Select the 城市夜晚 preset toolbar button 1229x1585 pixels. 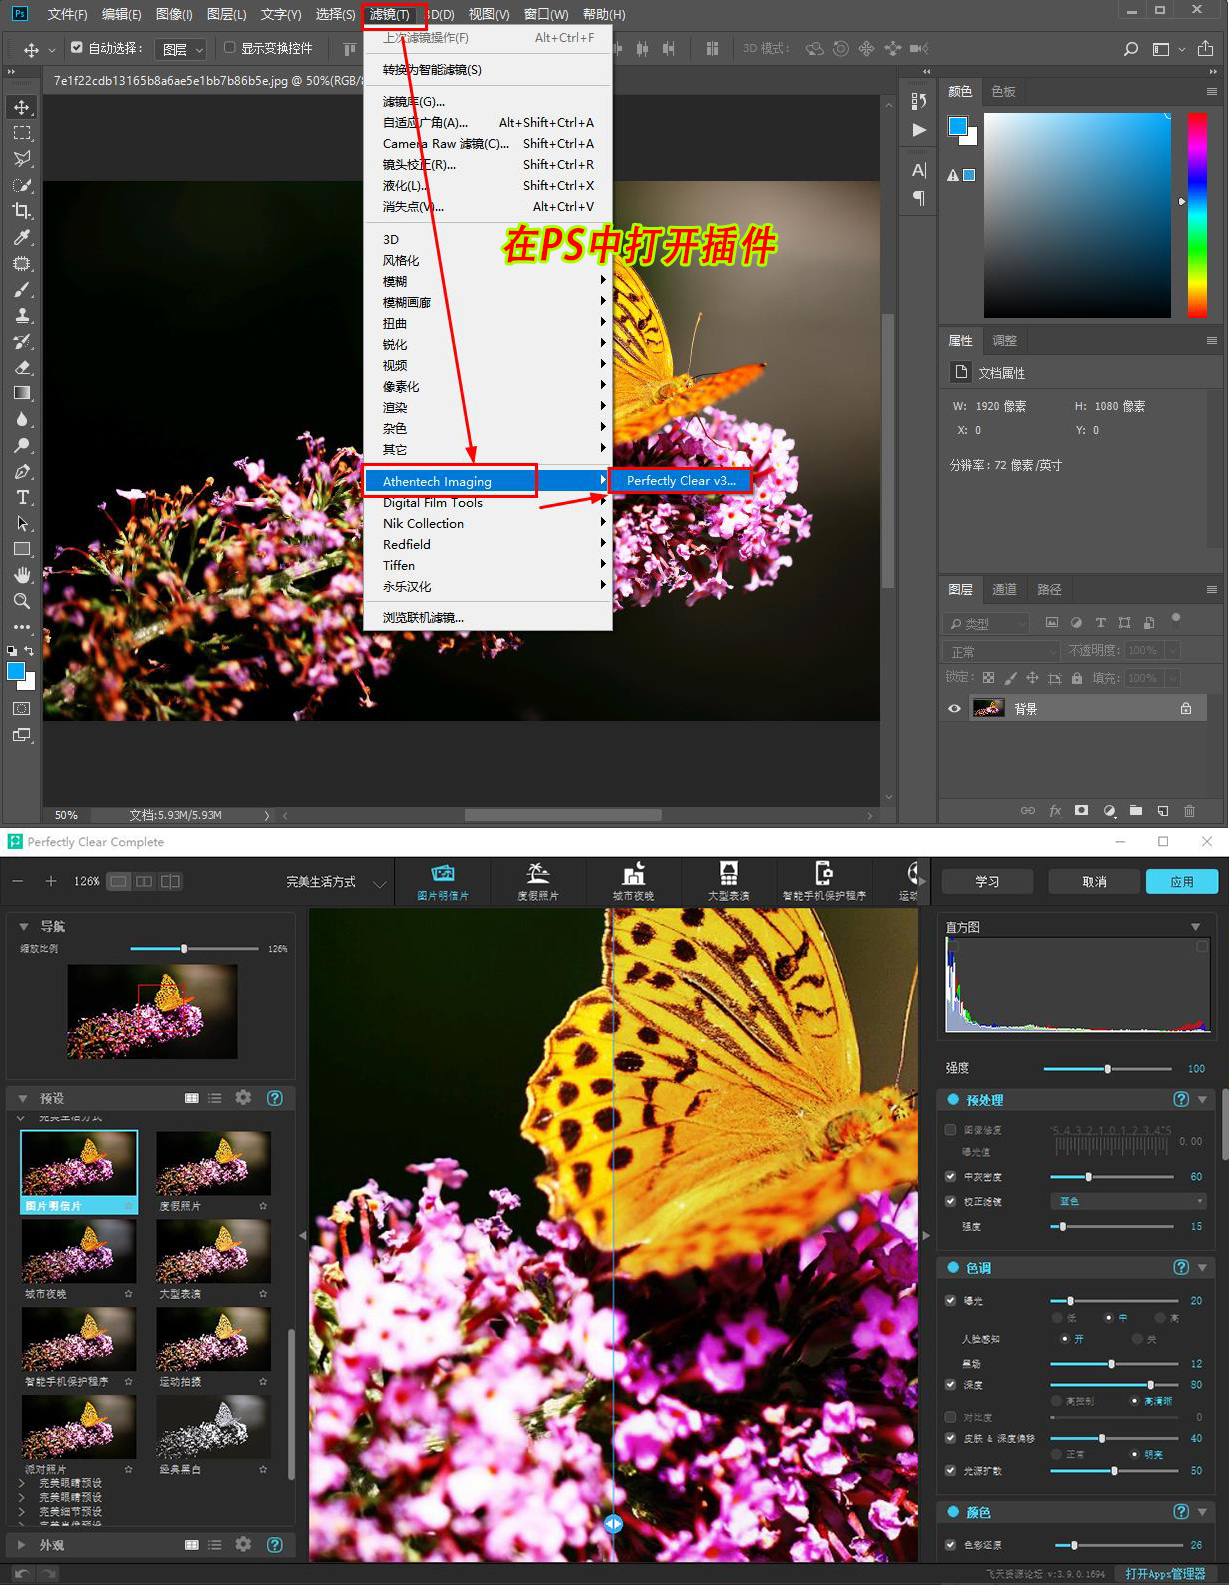634,881
